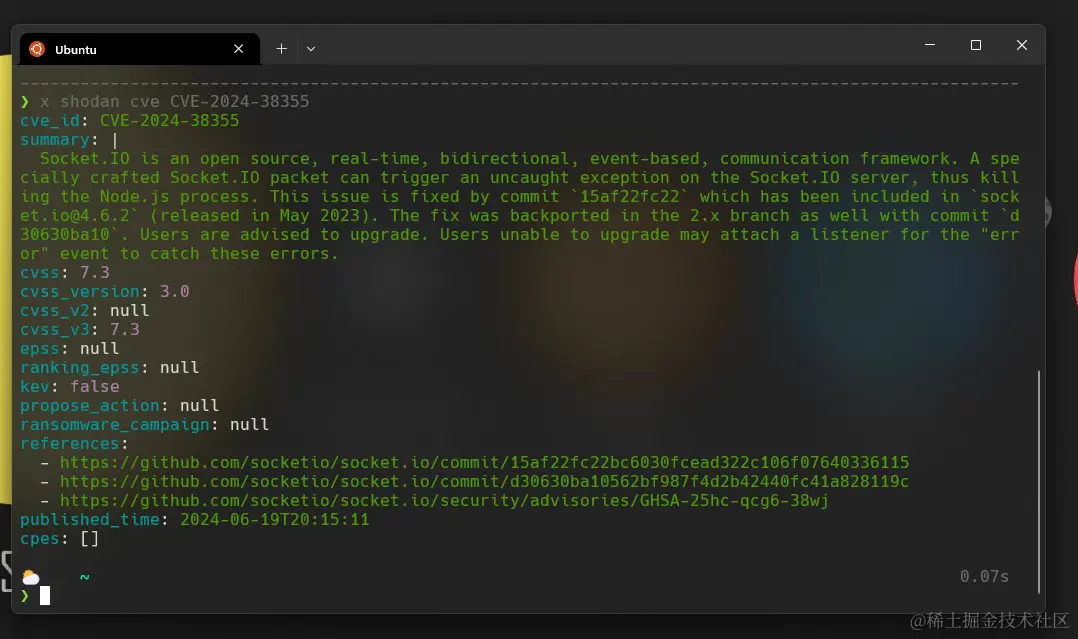Click the green prompt arrow at the bottom
This screenshot has height=639, width=1078.
[x=26, y=595]
